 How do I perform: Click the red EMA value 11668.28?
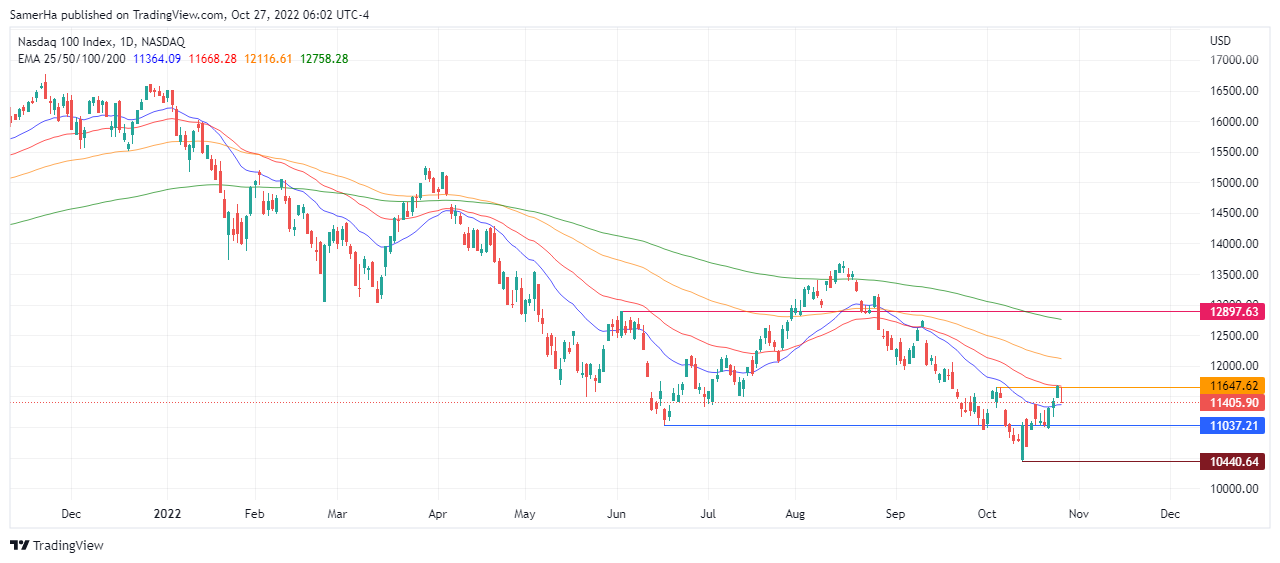tap(212, 59)
